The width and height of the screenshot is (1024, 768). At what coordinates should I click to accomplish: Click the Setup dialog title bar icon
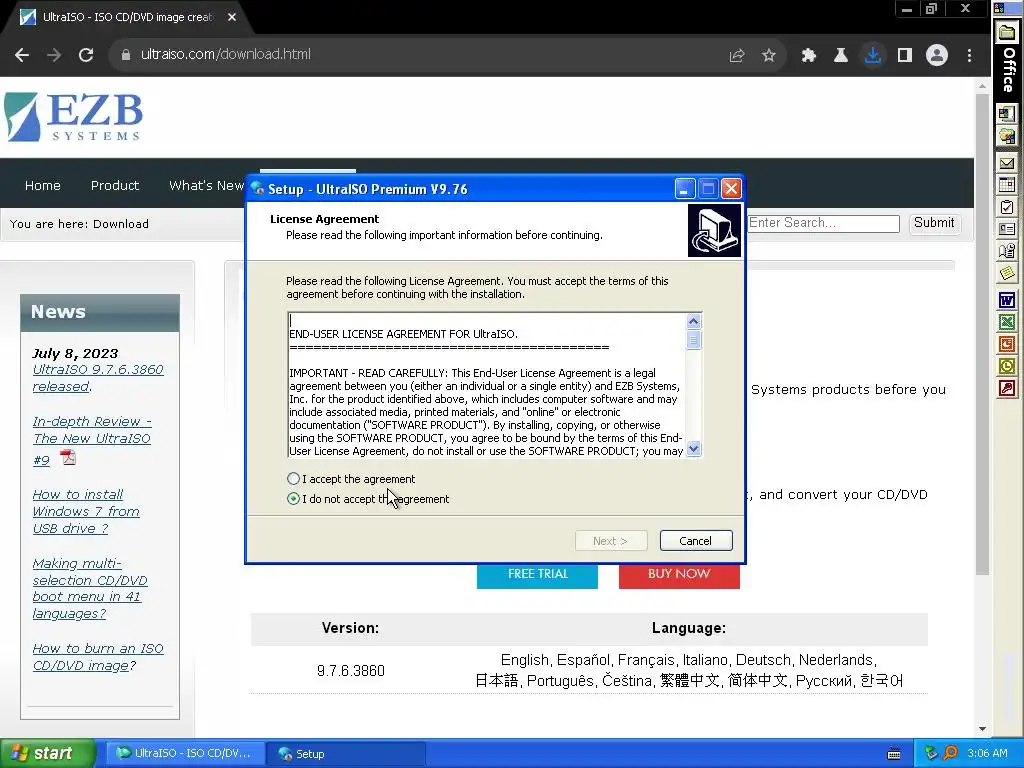click(258, 189)
